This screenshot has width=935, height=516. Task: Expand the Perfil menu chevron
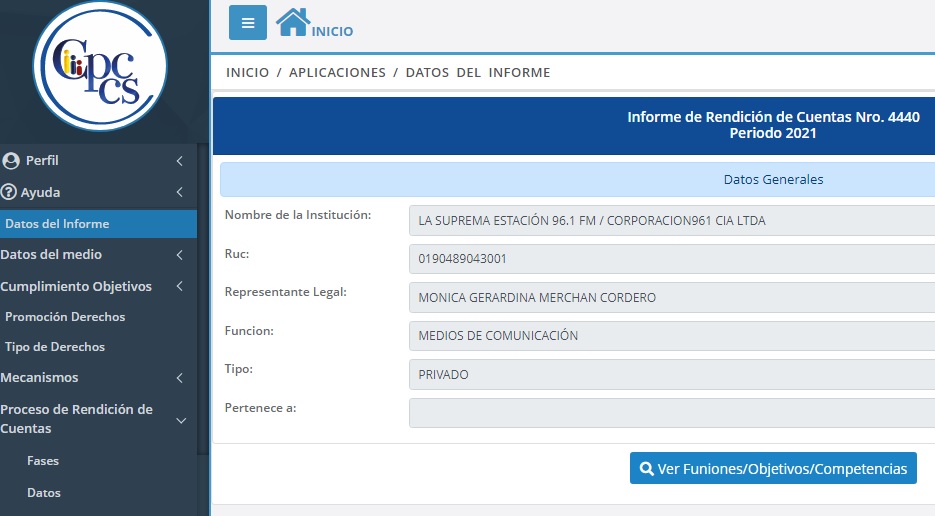click(x=179, y=161)
